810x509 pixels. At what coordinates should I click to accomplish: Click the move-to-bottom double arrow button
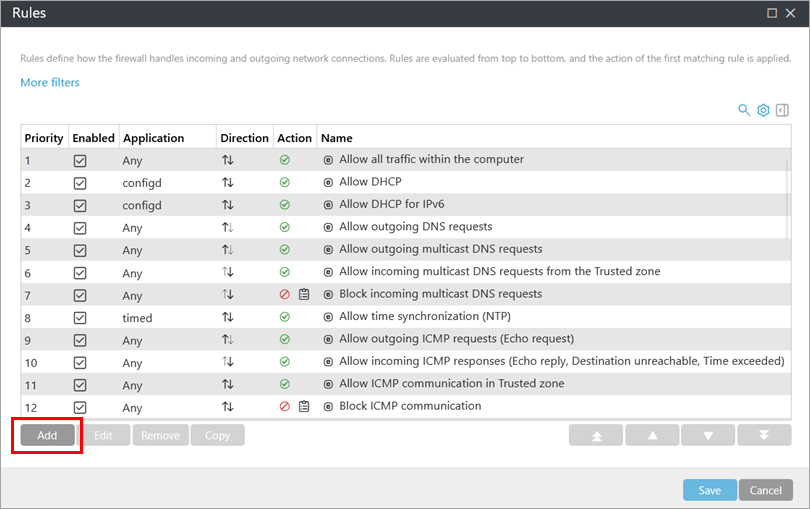click(x=764, y=436)
